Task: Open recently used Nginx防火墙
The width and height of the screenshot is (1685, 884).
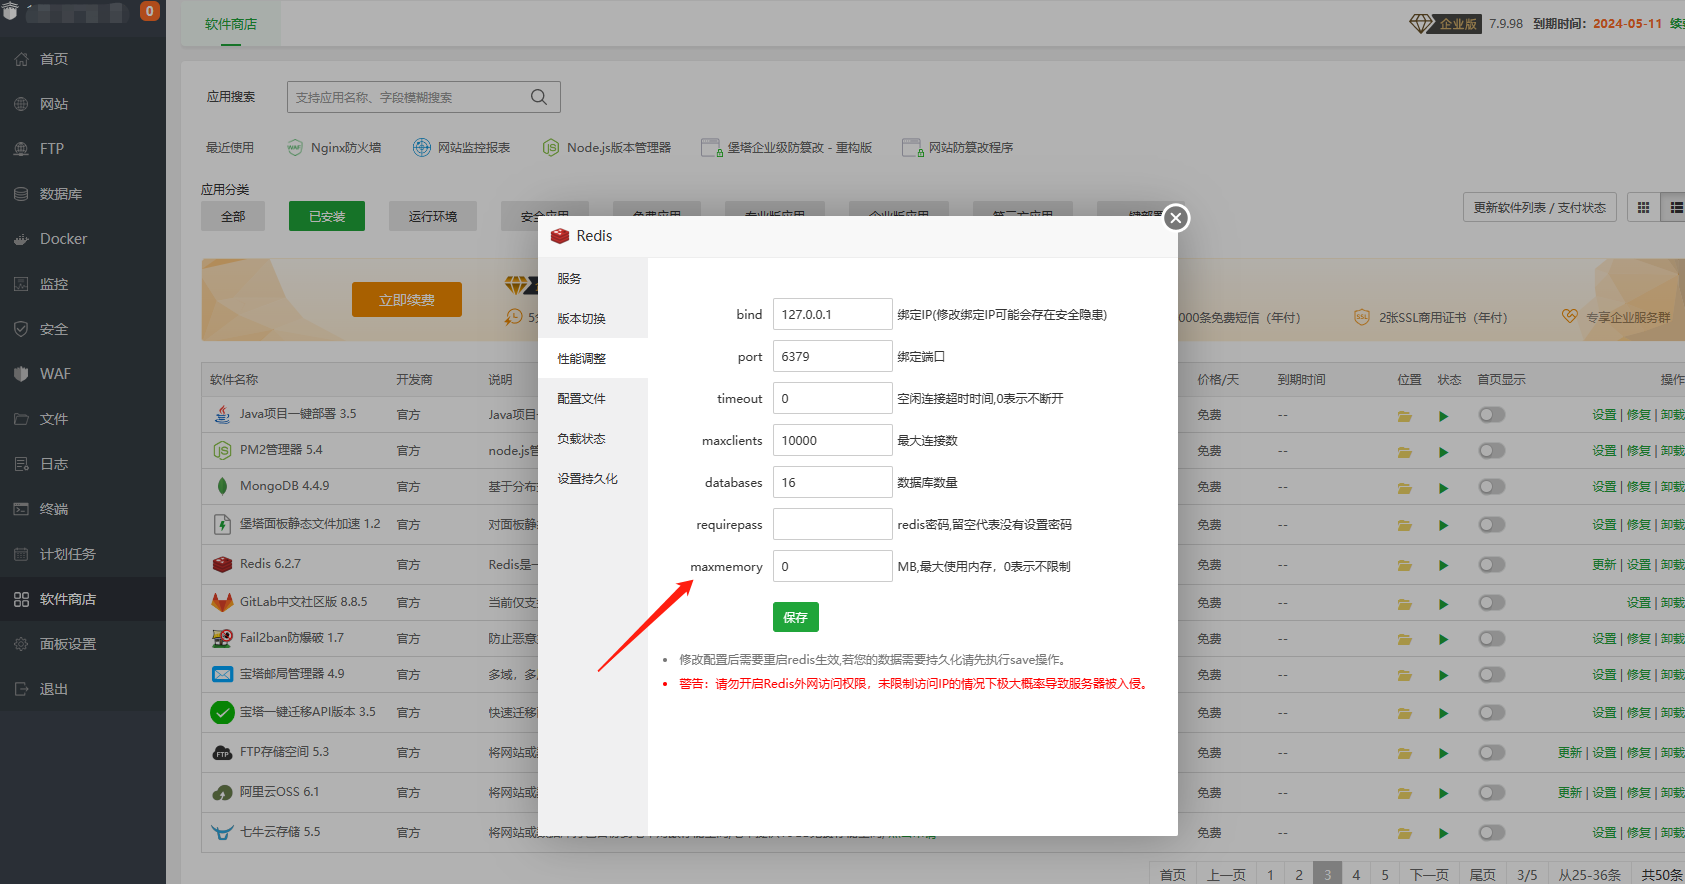Action: (334, 147)
